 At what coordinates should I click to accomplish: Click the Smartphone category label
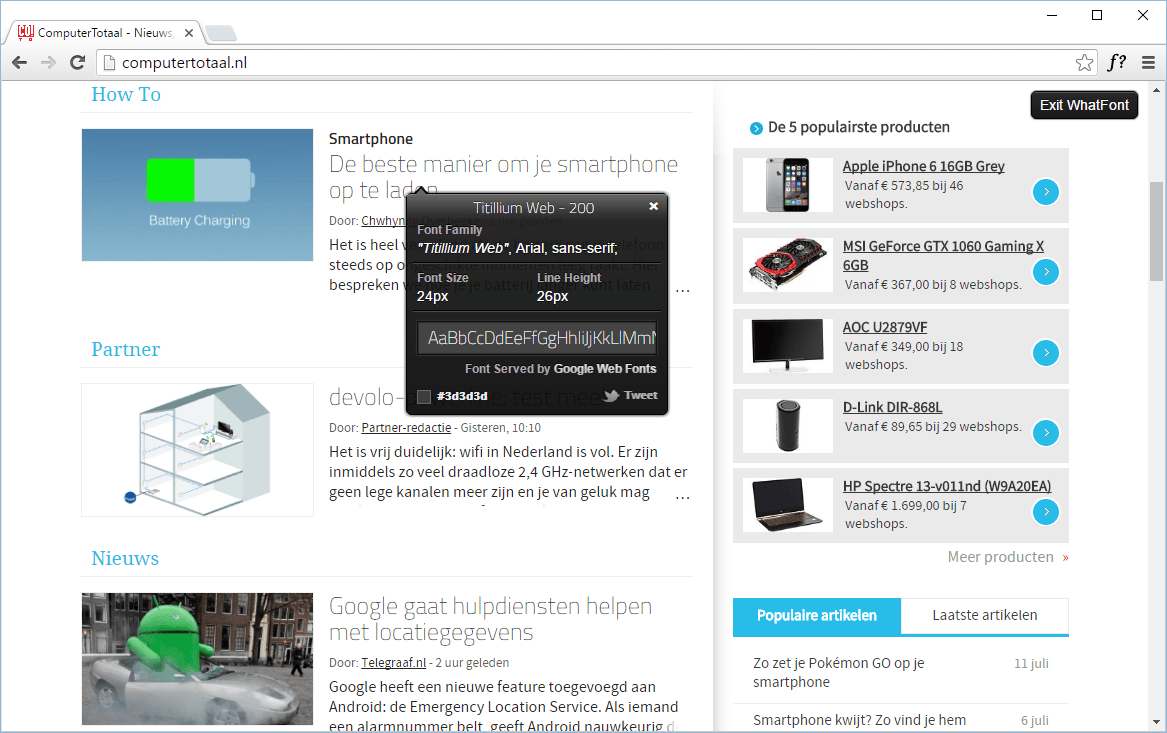click(371, 139)
